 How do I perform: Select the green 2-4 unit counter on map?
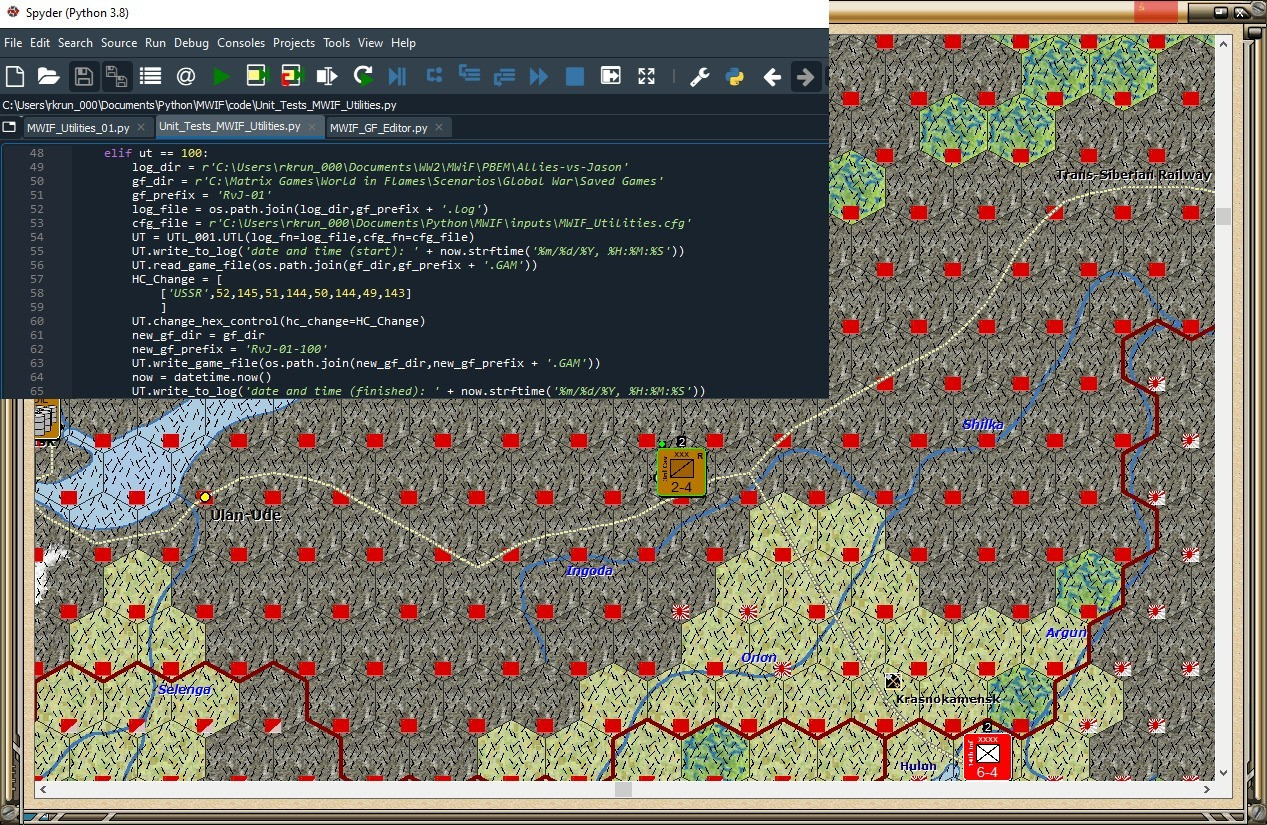[682, 472]
